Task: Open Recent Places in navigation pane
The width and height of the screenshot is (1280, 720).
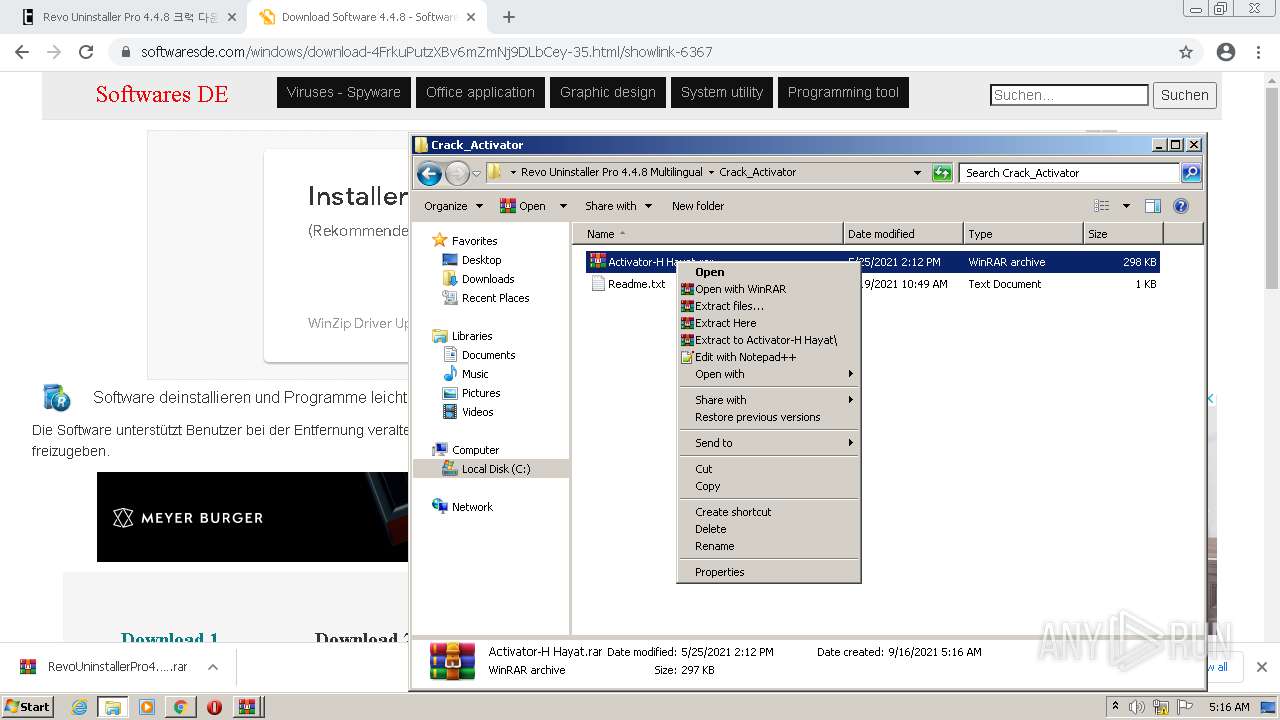Action: 495,298
